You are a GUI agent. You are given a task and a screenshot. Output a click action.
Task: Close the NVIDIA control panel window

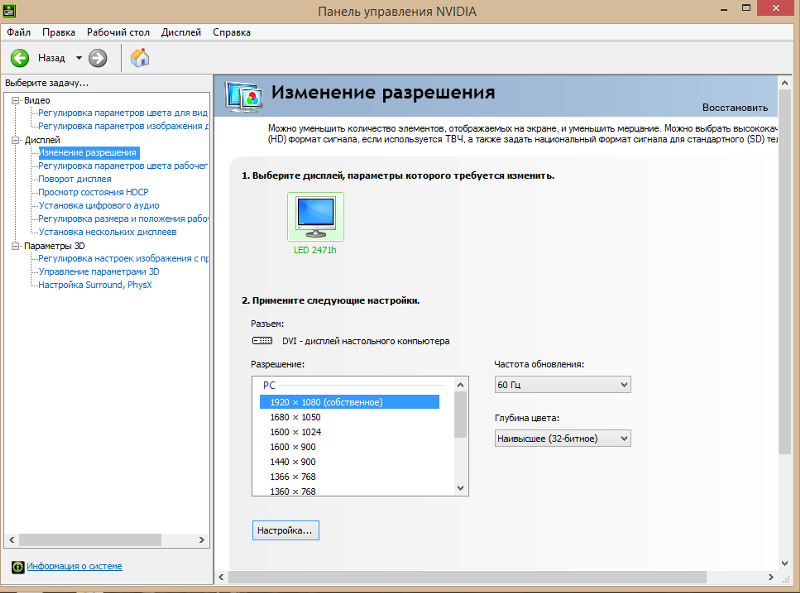[777, 8]
